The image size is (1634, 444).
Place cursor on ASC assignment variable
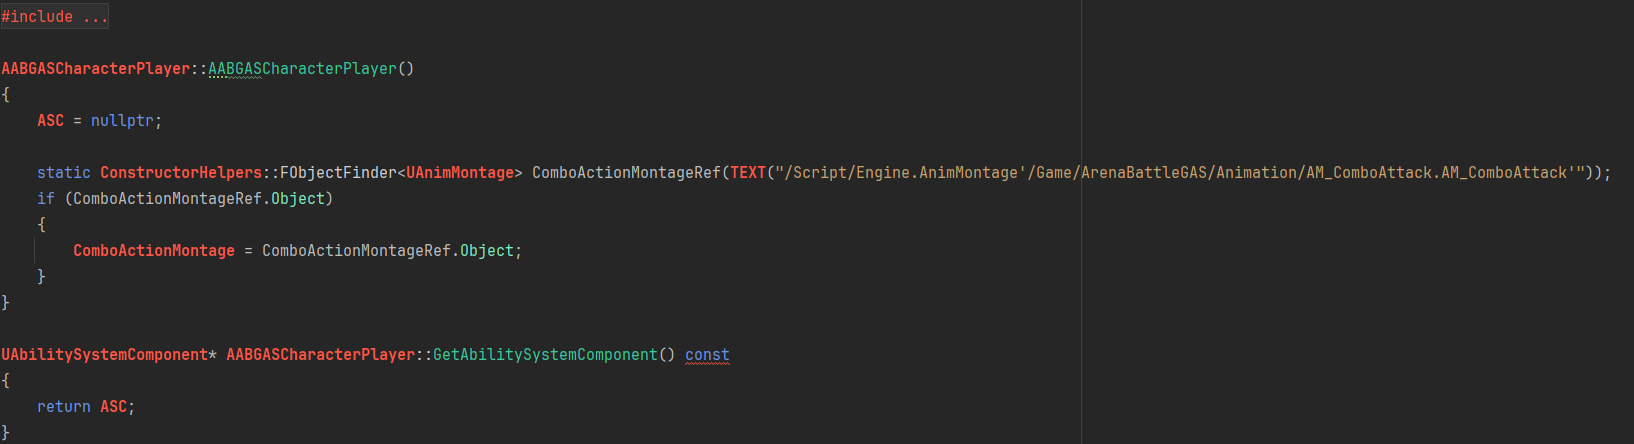pos(50,121)
